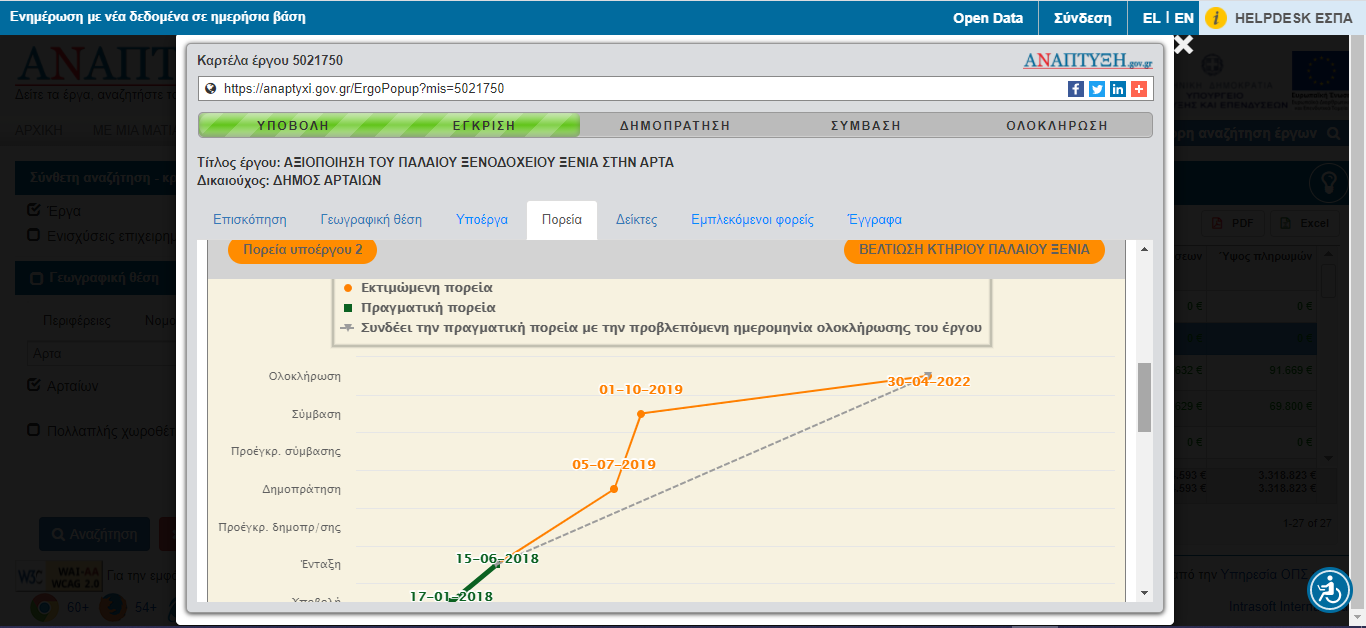Click the globe icon beside project URL
This screenshot has height=628, width=1366.
(x=211, y=89)
